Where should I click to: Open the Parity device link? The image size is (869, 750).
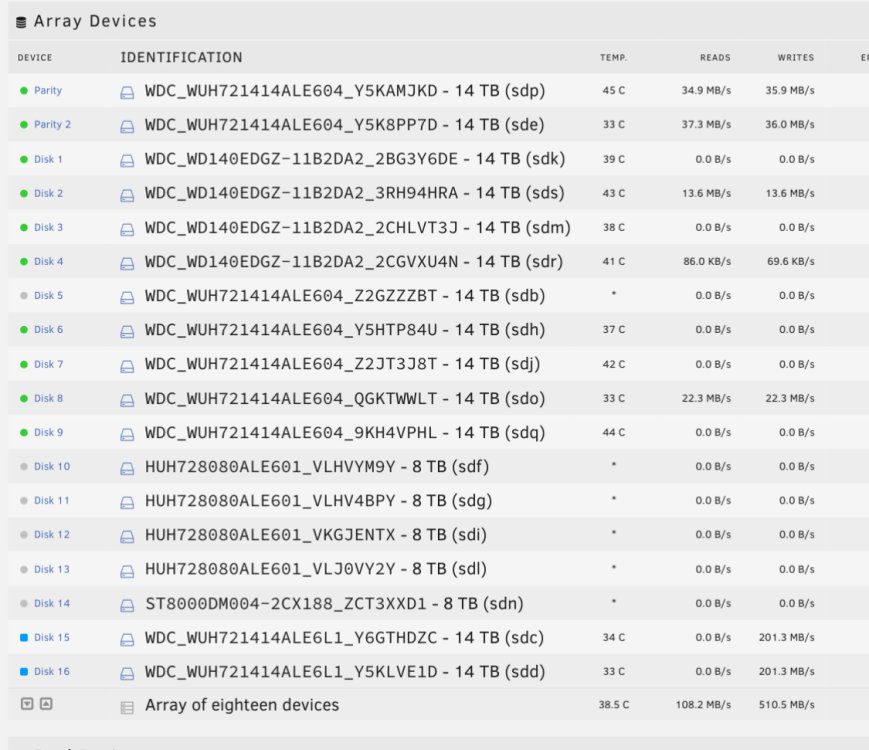tap(48, 90)
